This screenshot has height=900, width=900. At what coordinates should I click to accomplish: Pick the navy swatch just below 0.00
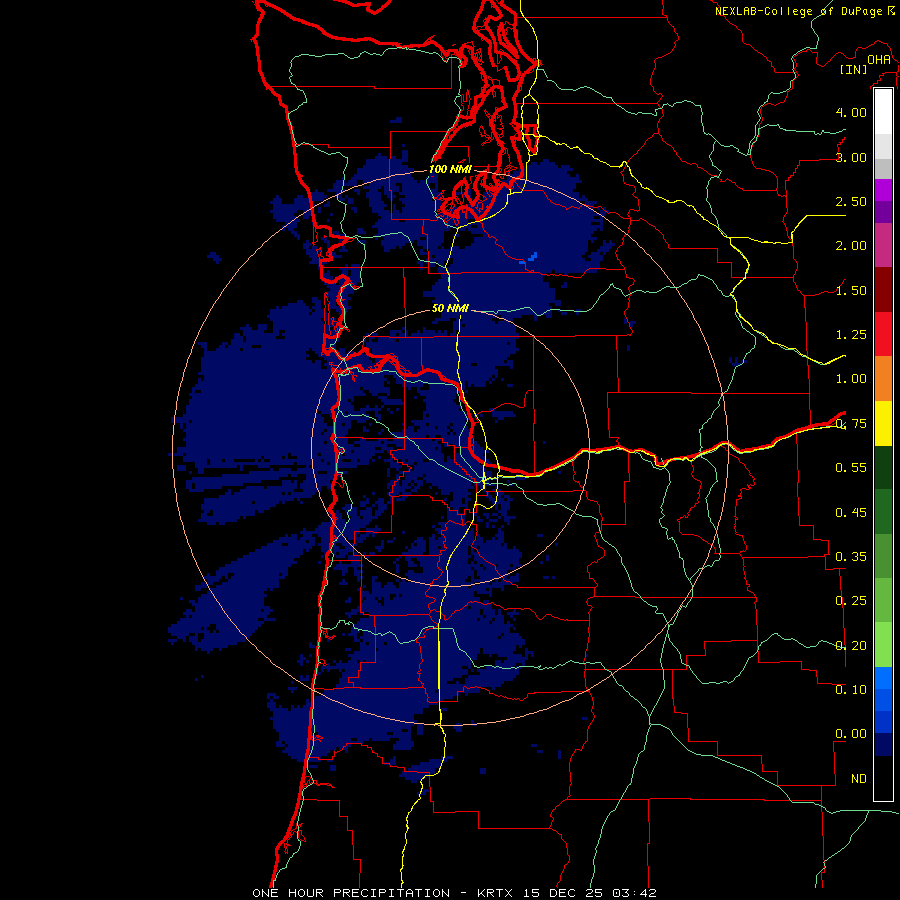pos(883,745)
